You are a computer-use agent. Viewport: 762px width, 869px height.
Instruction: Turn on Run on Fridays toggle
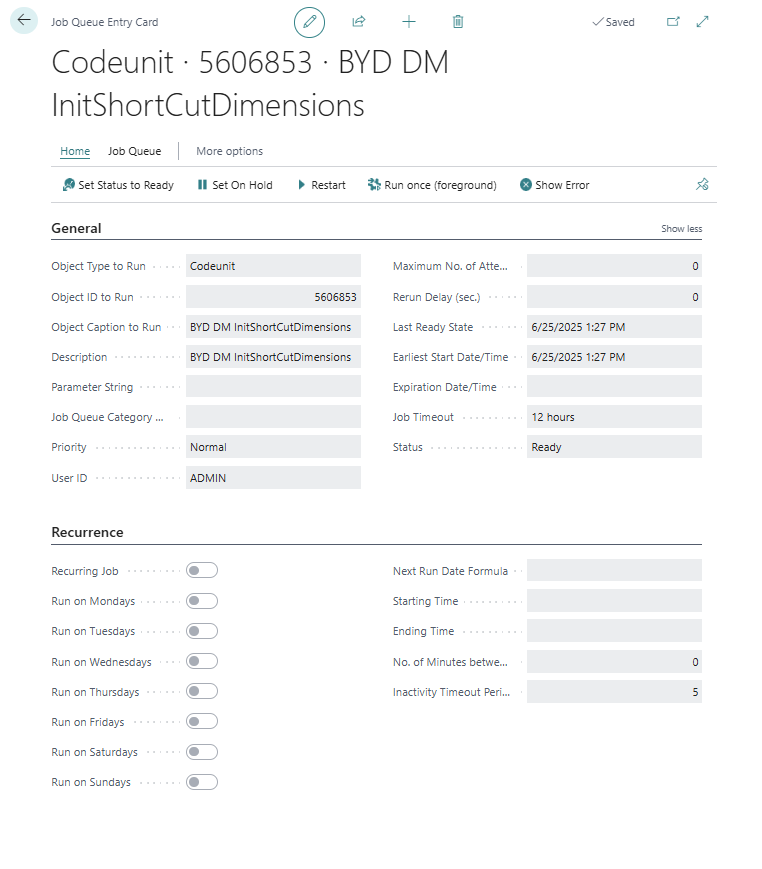[x=201, y=722]
